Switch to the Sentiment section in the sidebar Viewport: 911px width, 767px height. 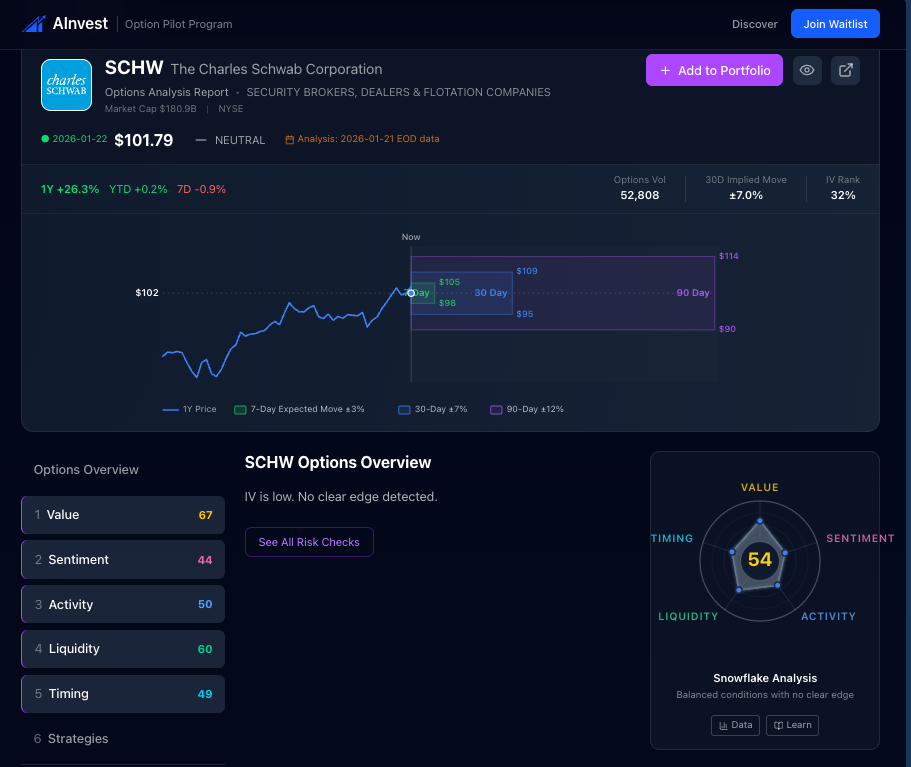[122, 559]
